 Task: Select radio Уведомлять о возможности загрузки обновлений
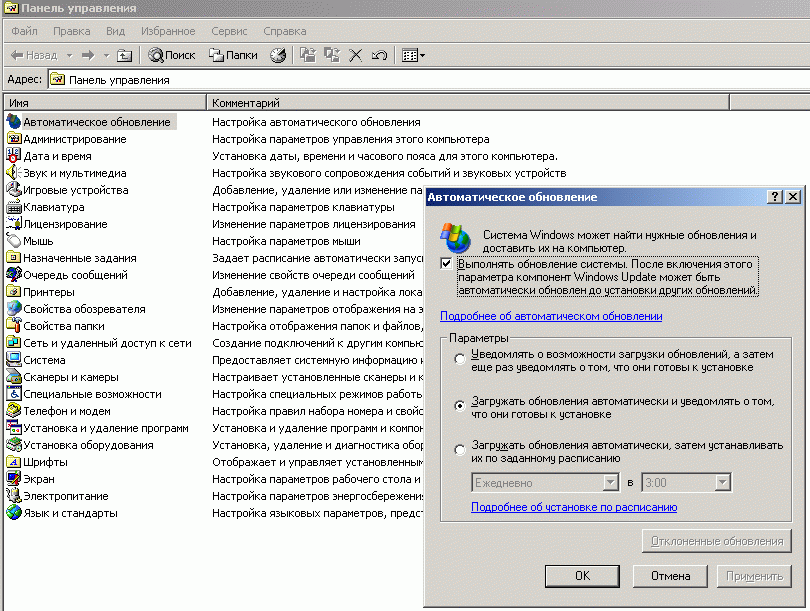(x=459, y=358)
